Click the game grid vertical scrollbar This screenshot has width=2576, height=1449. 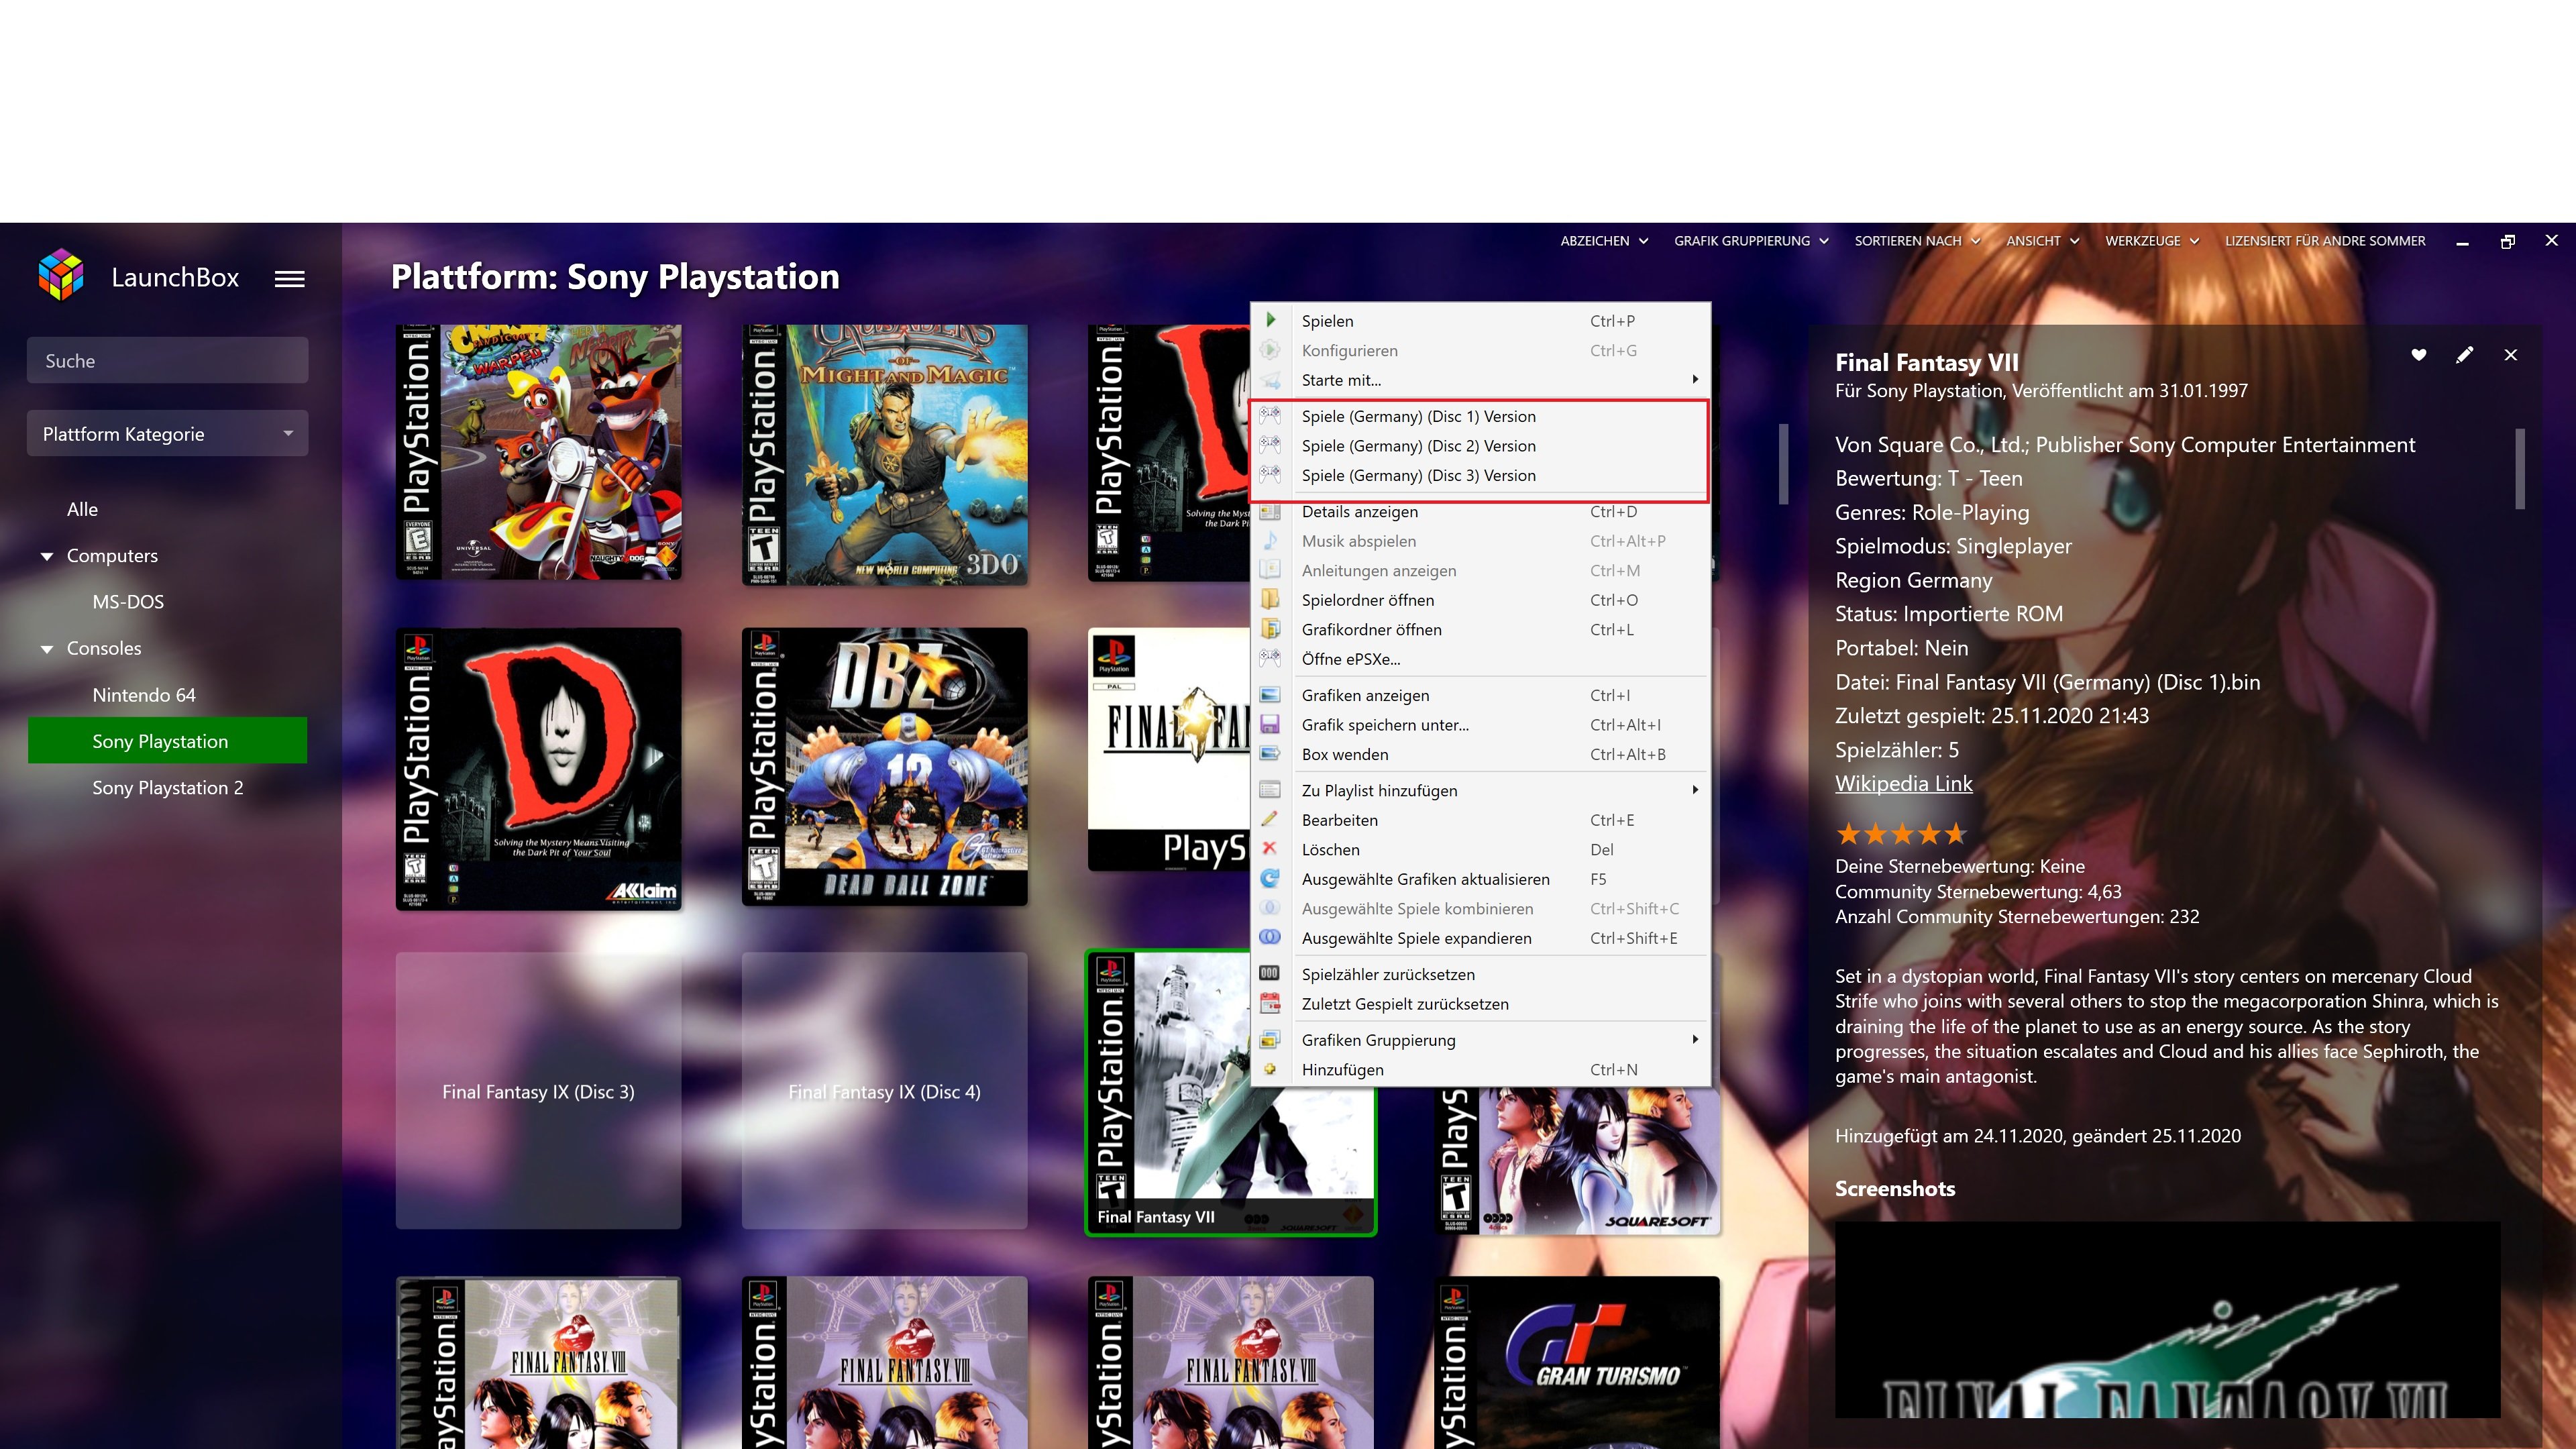point(1783,465)
